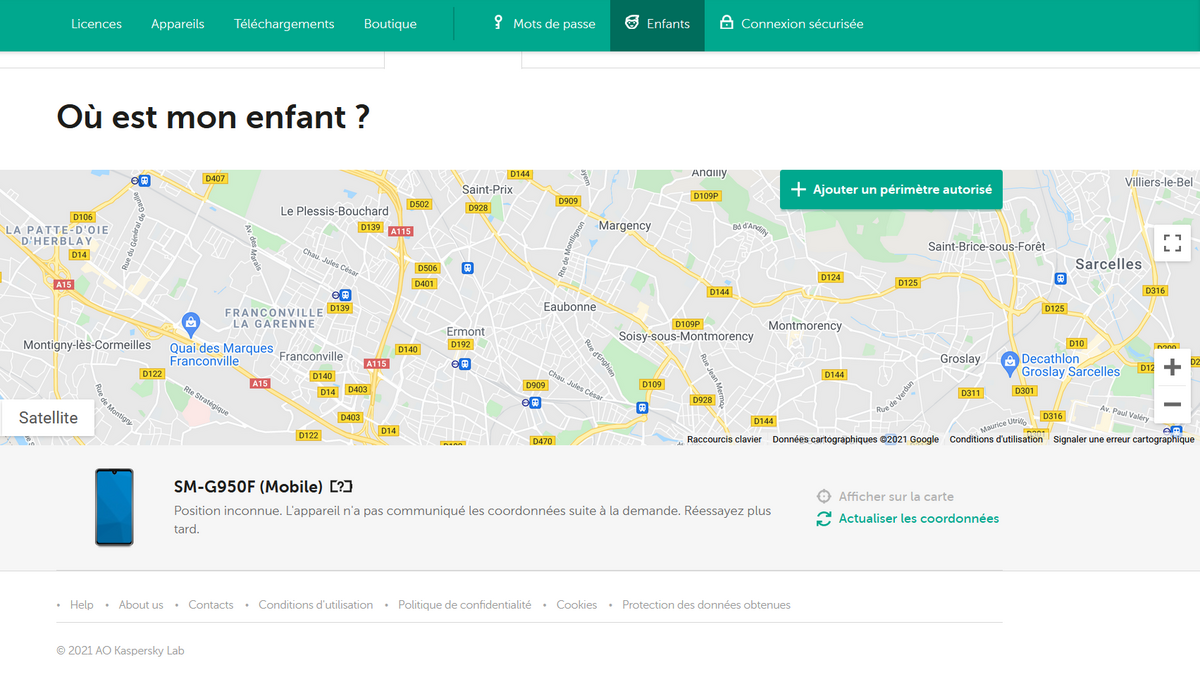Click Le Plessis-Bouchard map label
The width and height of the screenshot is (1200, 677).
pos(335,211)
